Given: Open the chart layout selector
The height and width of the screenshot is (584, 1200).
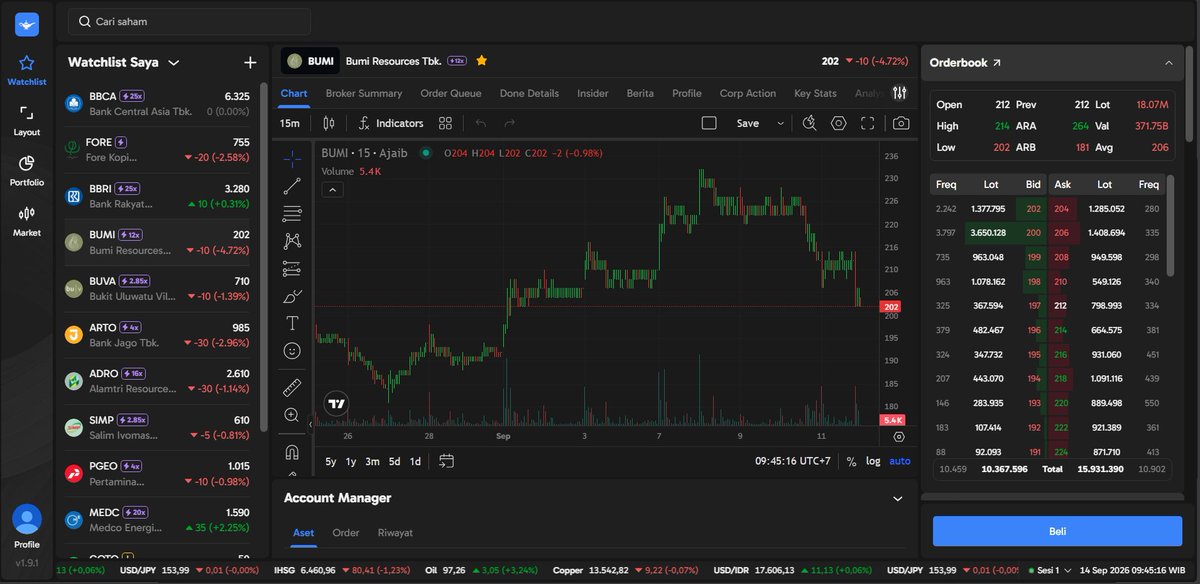Looking at the screenshot, I should [x=709, y=123].
